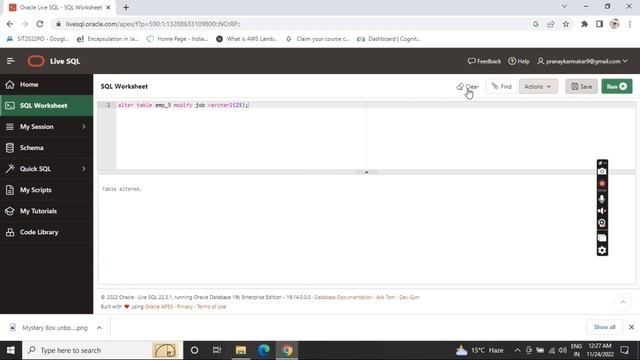Open Schema in the sidebar

tap(47, 148)
